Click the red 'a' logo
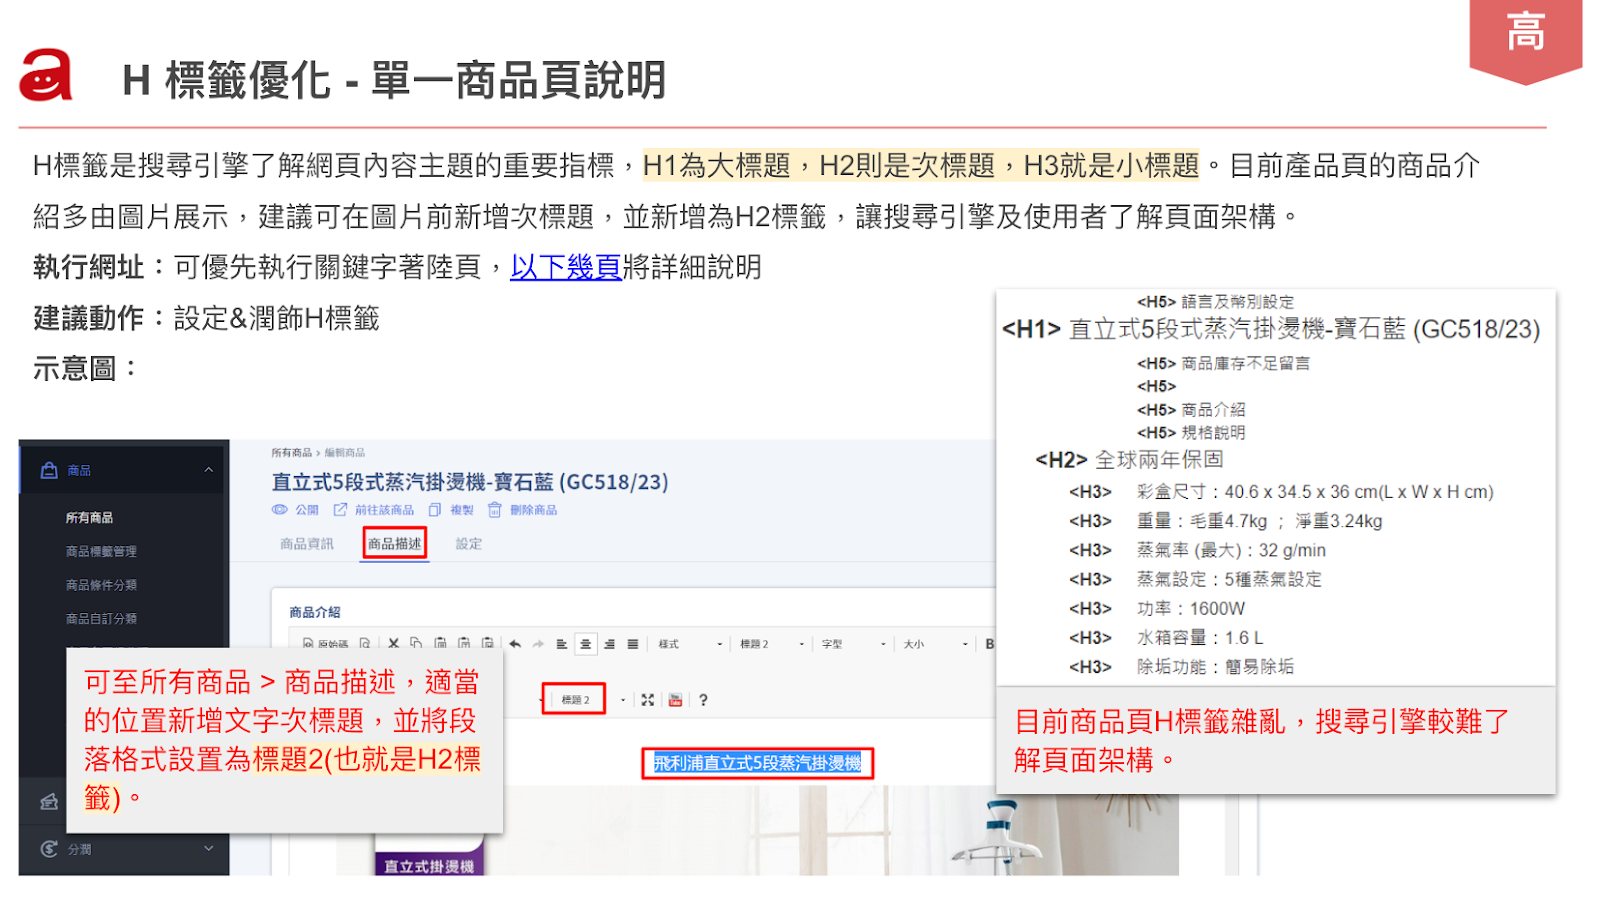This screenshot has width=1600, height=911. [x=46, y=76]
